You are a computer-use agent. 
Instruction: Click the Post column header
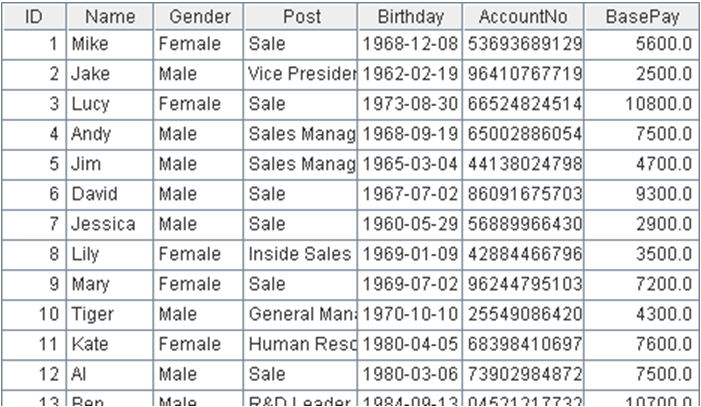coord(301,17)
